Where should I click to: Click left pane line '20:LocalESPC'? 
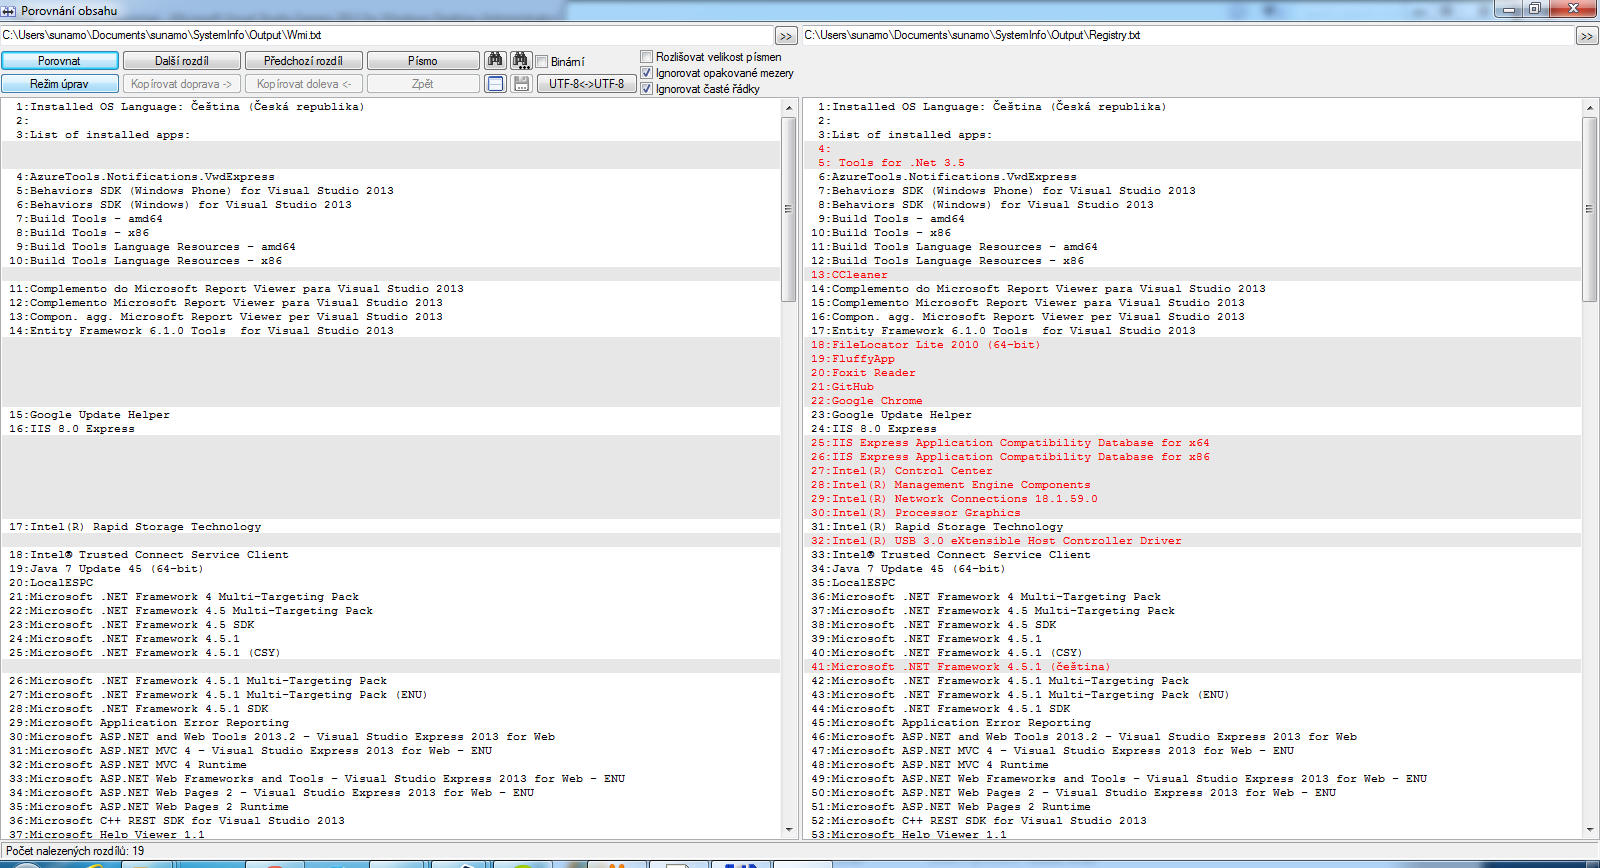click(390, 583)
